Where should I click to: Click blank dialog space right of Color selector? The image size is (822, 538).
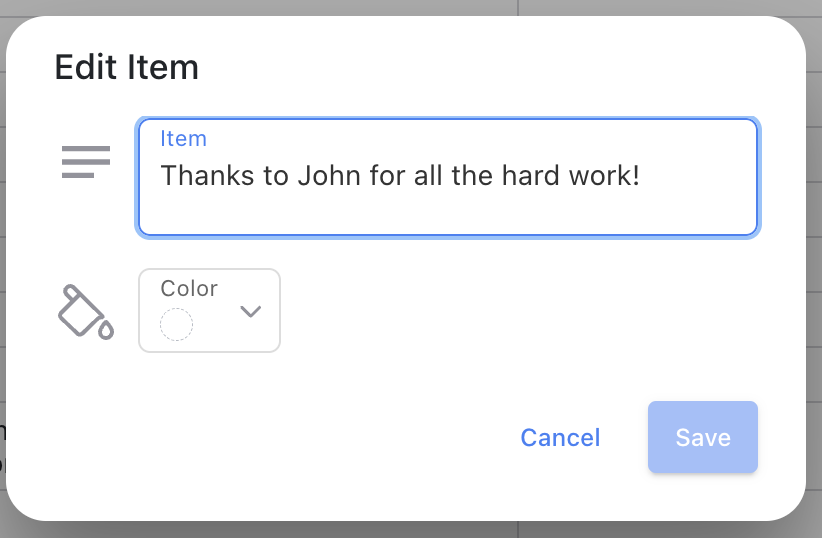[x=519, y=310]
